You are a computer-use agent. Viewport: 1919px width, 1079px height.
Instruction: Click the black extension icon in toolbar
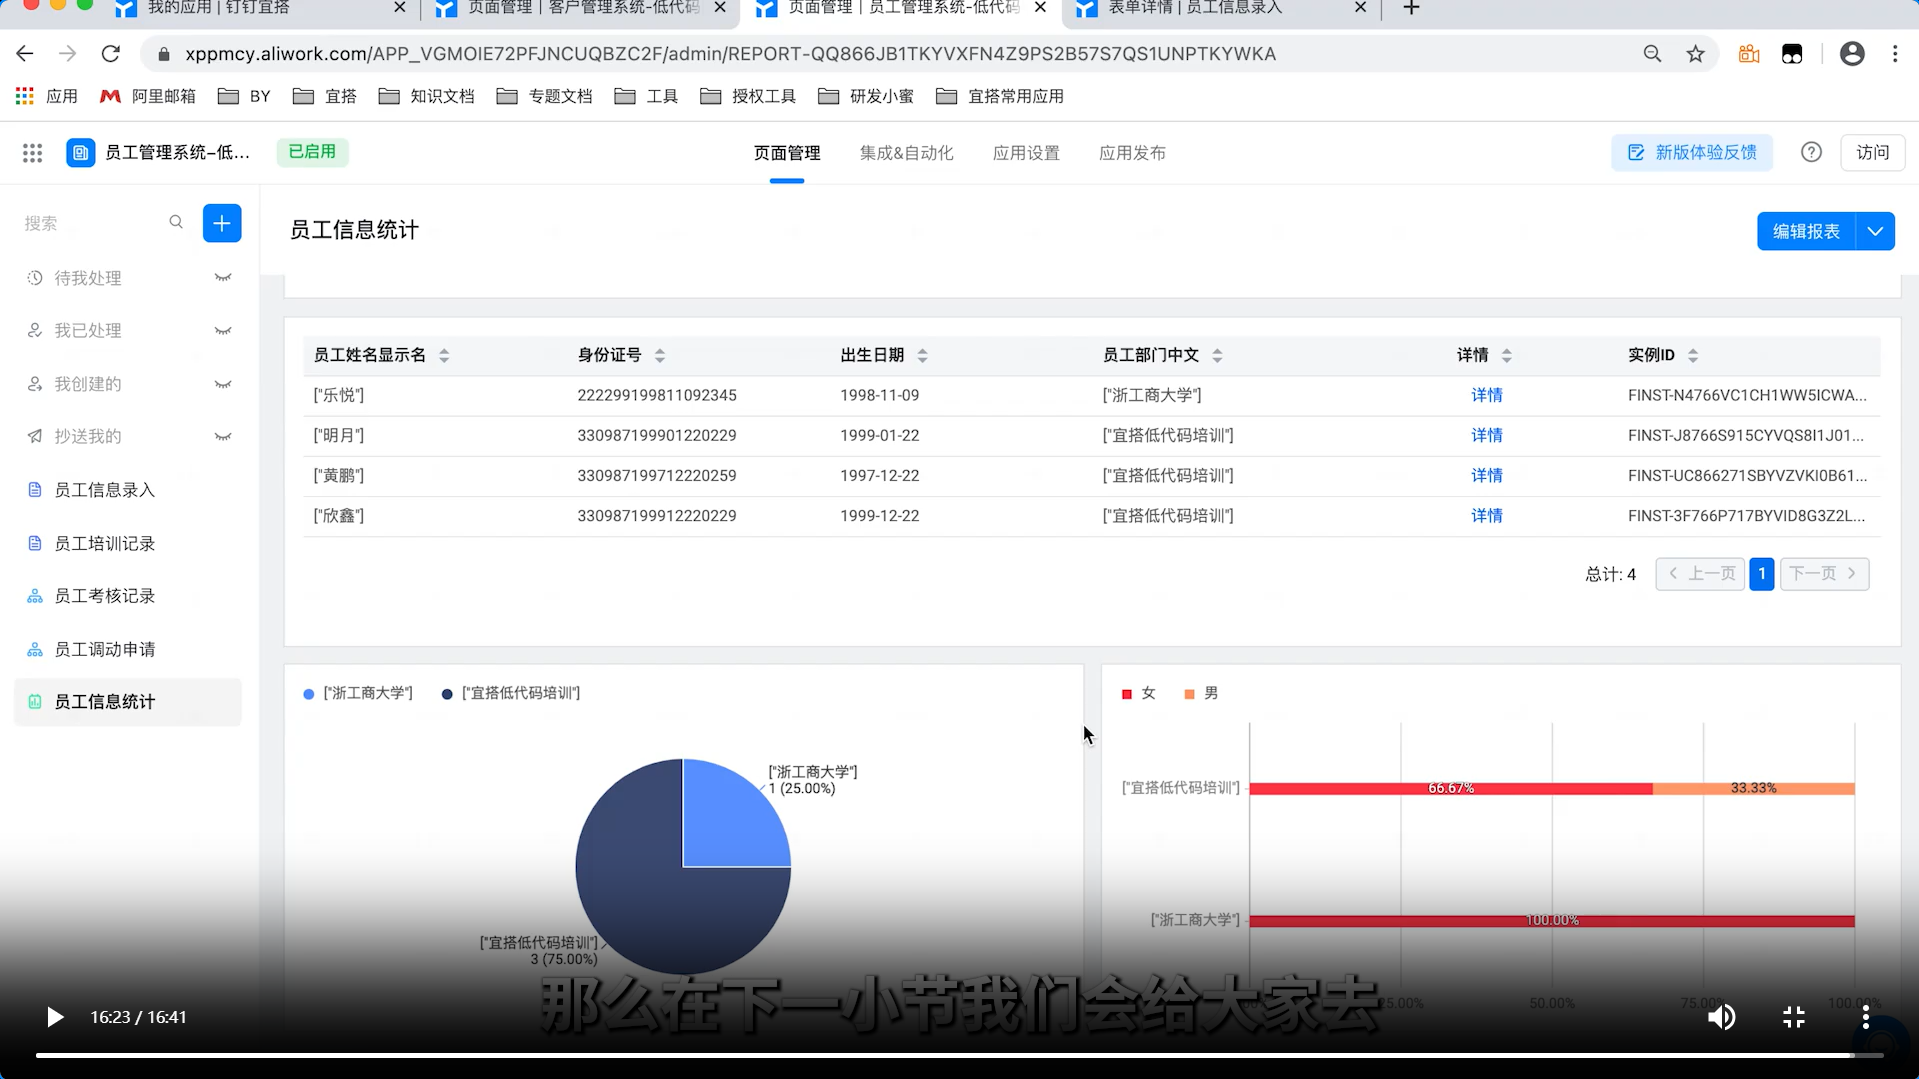click(1792, 54)
